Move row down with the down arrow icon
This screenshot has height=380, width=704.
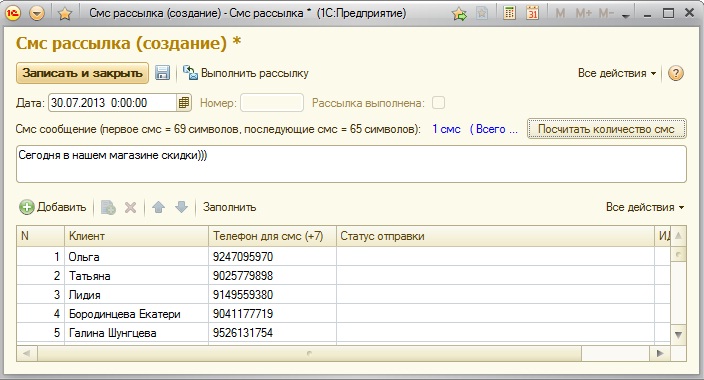pyautogui.click(x=181, y=207)
